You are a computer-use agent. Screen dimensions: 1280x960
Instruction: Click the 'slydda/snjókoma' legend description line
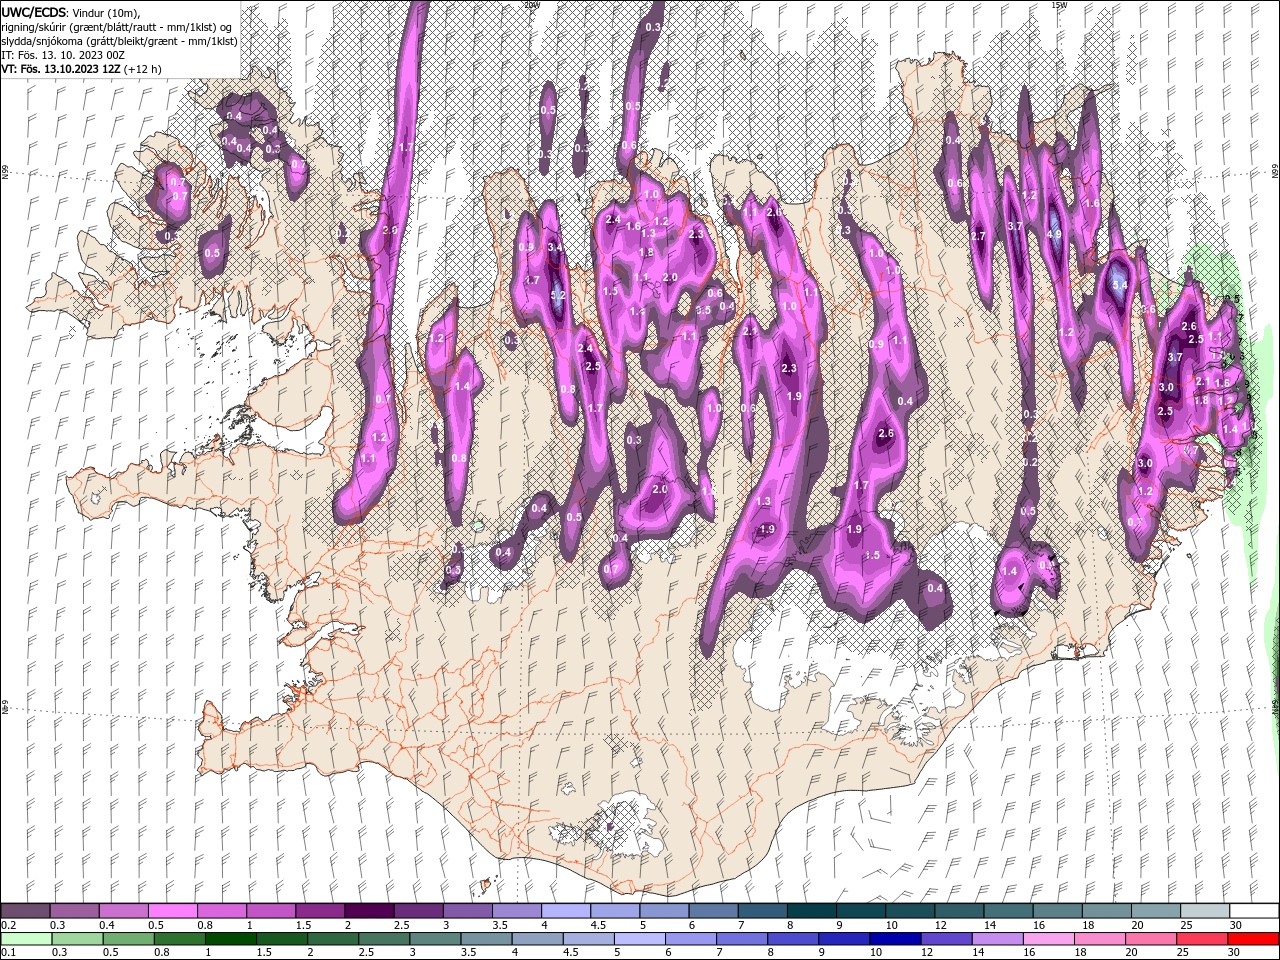119,41
